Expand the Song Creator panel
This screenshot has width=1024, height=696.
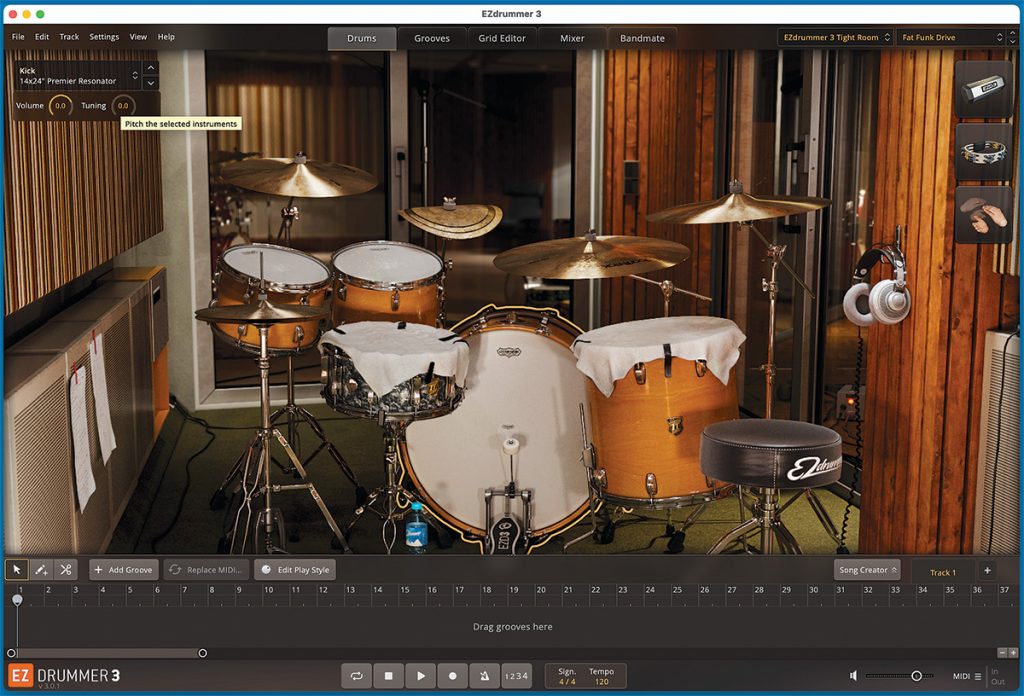point(867,570)
